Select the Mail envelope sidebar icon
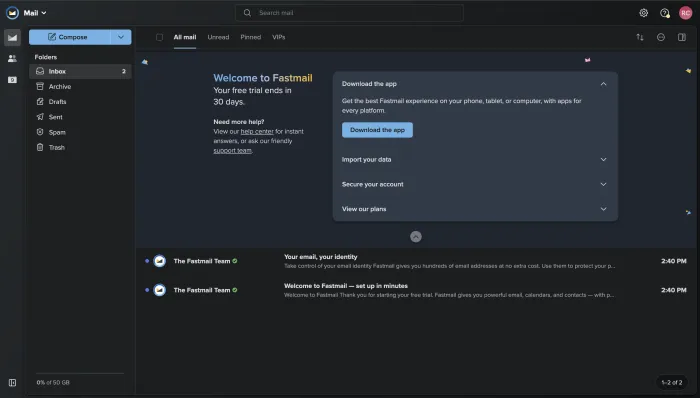700x398 pixels. point(12,37)
